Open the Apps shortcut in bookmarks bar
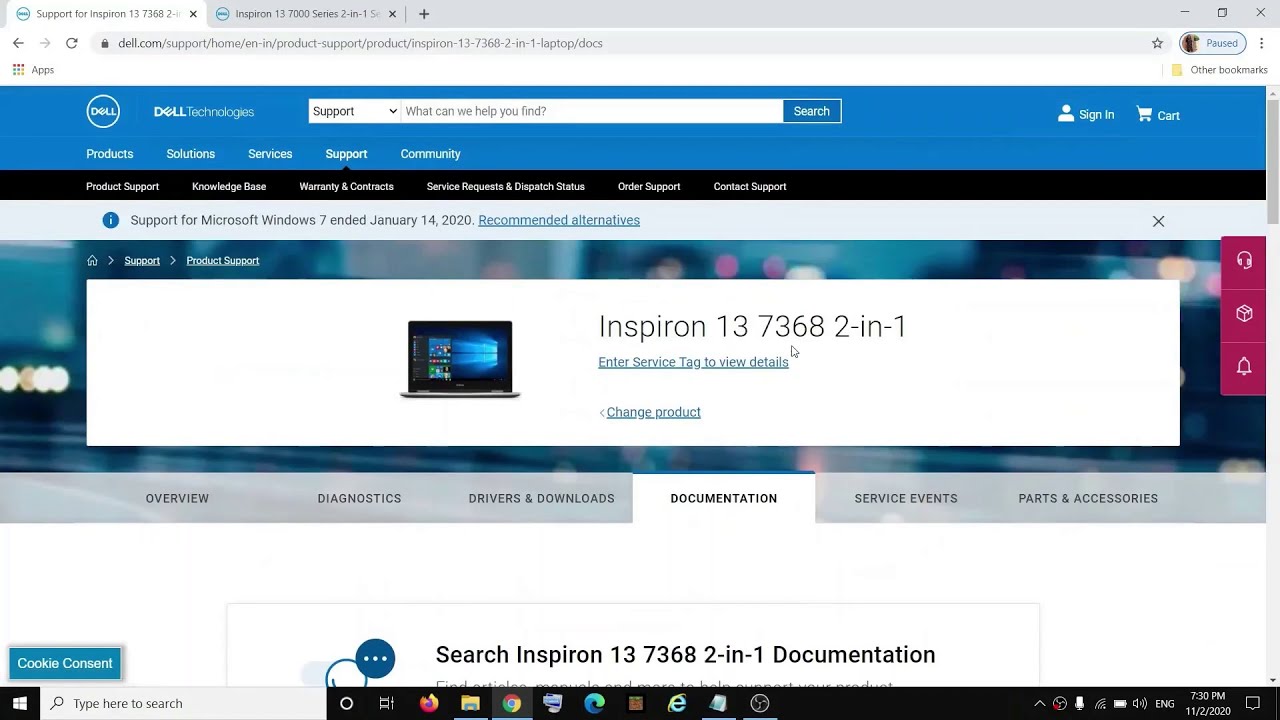 (33, 70)
